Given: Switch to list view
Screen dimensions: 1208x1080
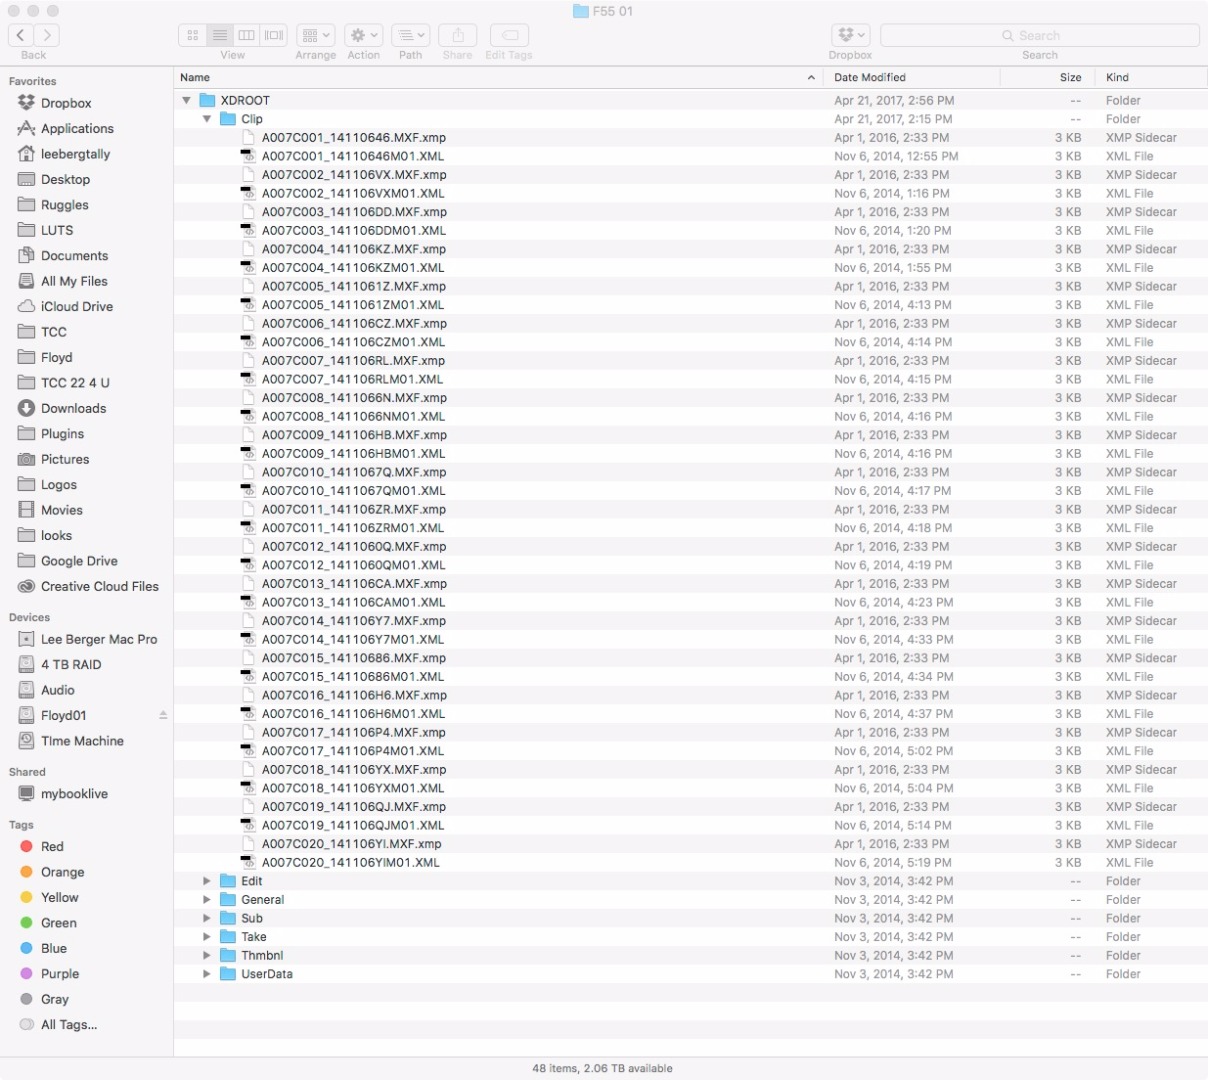Looking at the screenshot, I should pos(220,35).
